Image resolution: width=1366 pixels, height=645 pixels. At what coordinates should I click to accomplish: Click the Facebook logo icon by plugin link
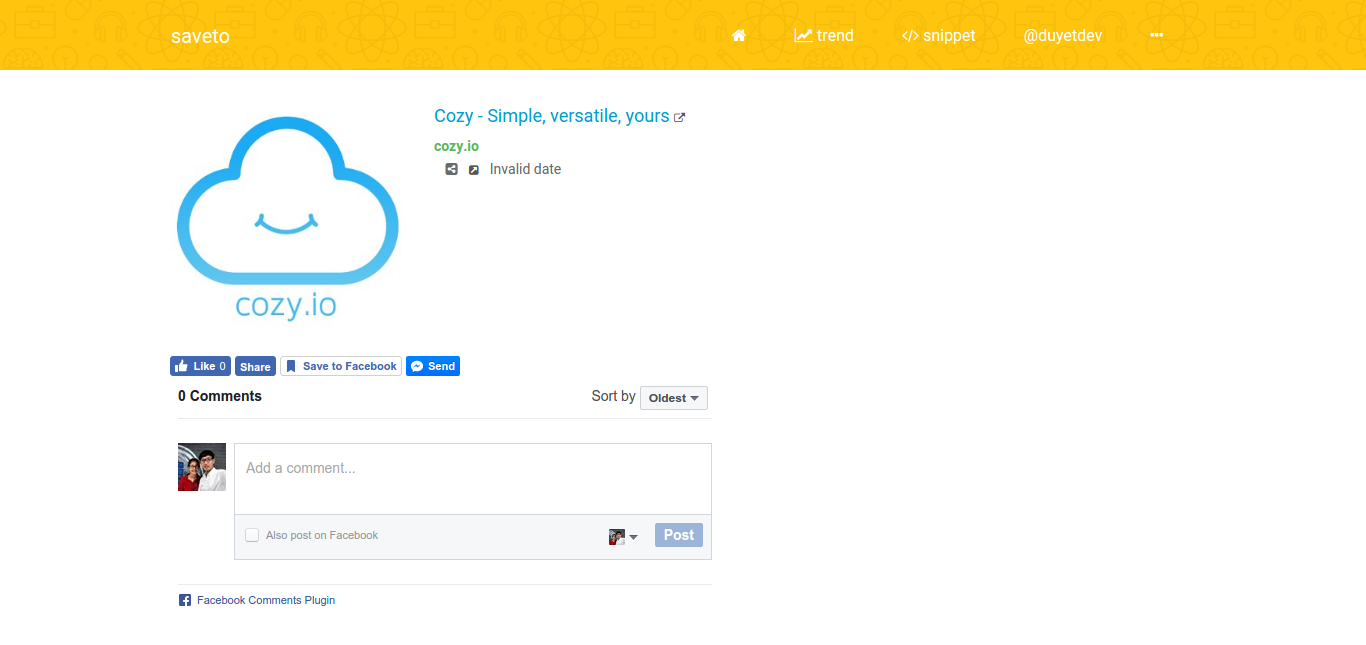coord(185,600)
